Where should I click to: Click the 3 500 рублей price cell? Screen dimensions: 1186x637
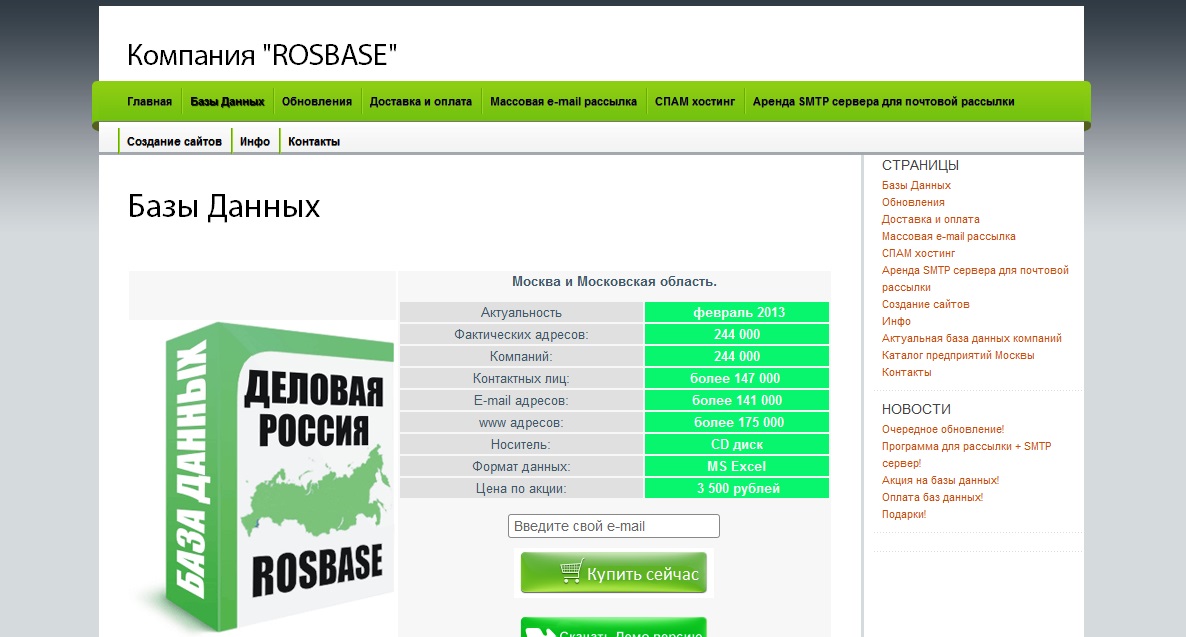pyautogui.click(x=737, y=488)
